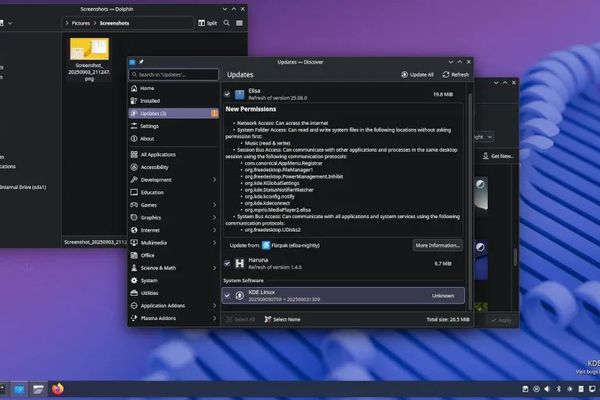Switch to Discover from the taskbar
This screenshot has width=600, height=400.
pos(19,389)
